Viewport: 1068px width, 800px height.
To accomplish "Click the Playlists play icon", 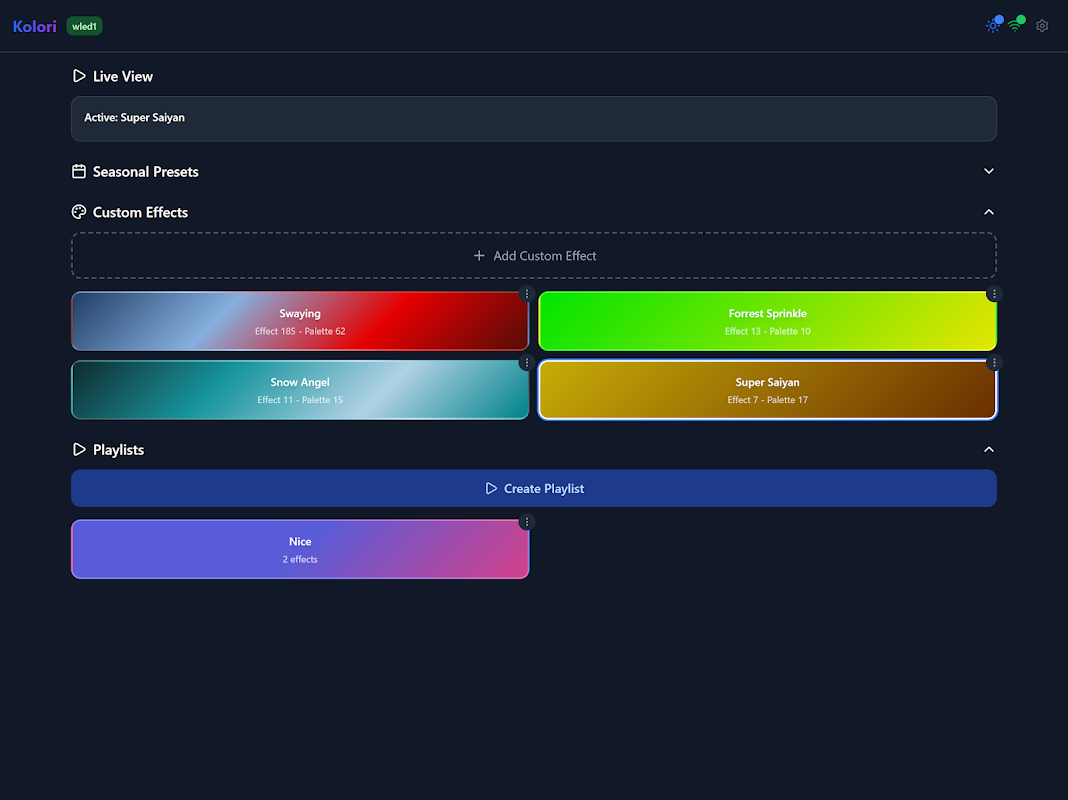I will [79, 449].
